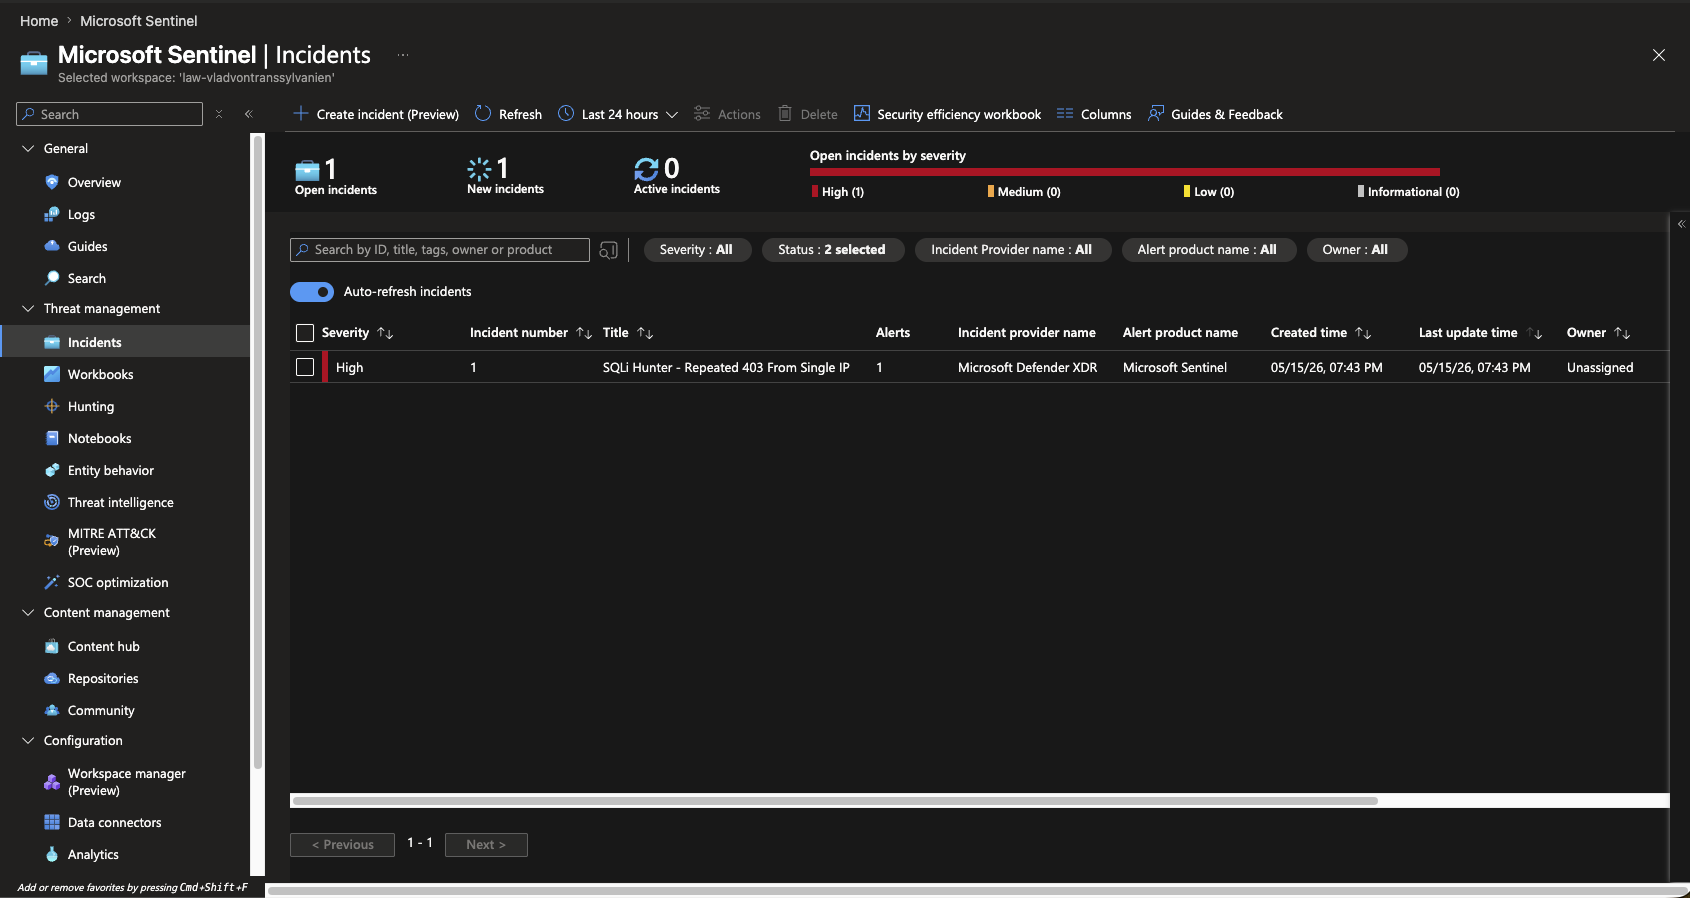Click the Workspace manager icon
This screenshot has height=898, width=1690.
point(52,782)
